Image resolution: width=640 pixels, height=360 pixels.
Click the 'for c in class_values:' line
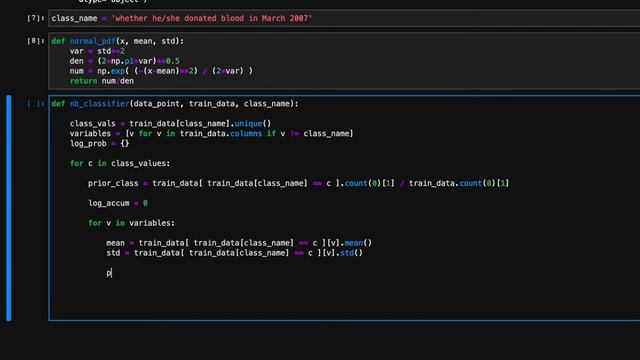pyautogui.click(x=120, y=163)
